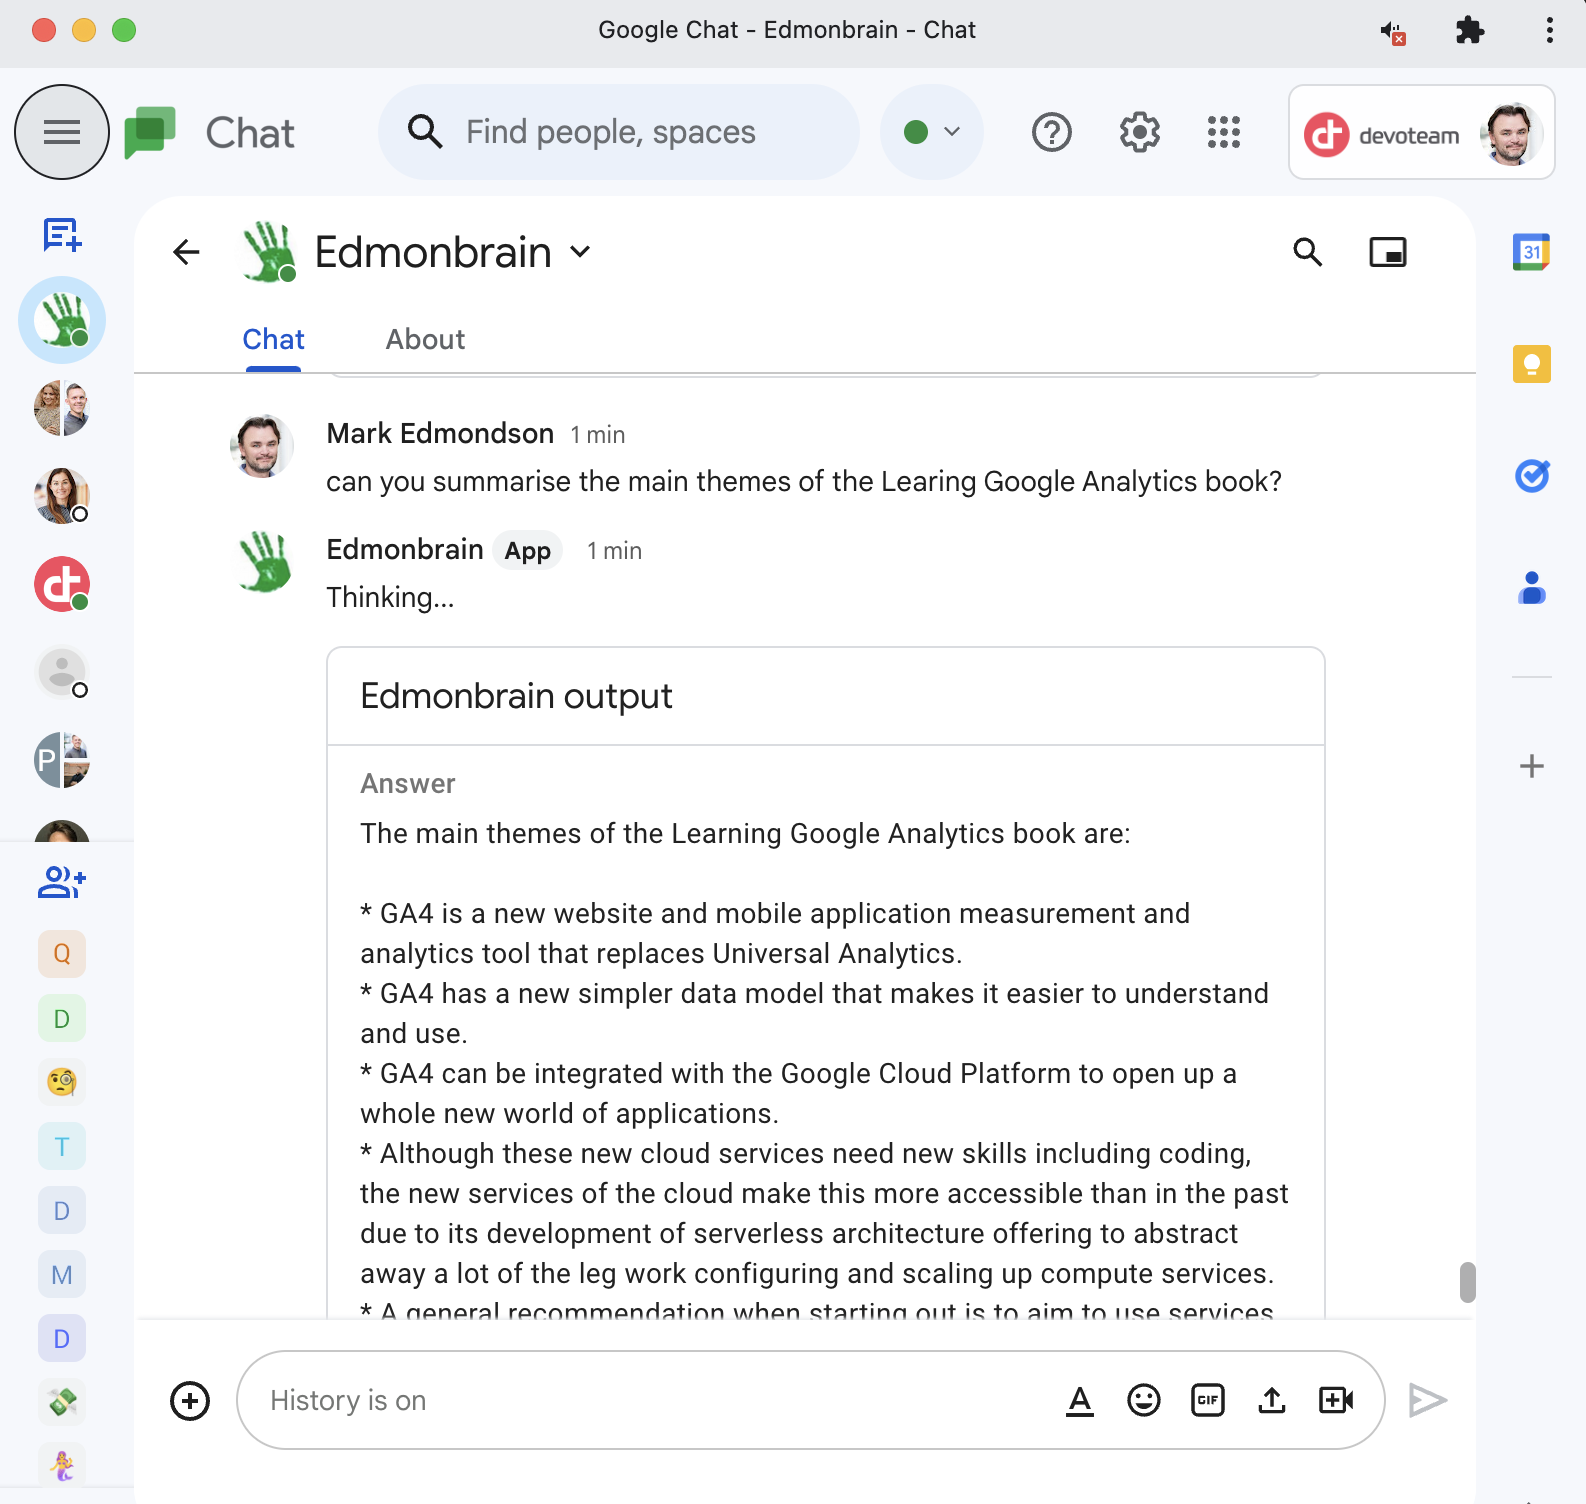Image resolution: width=1586 pixels, height=1504 pixels.
Task: Open Google Calendar side panel
Action: [x=1531, y=252]
